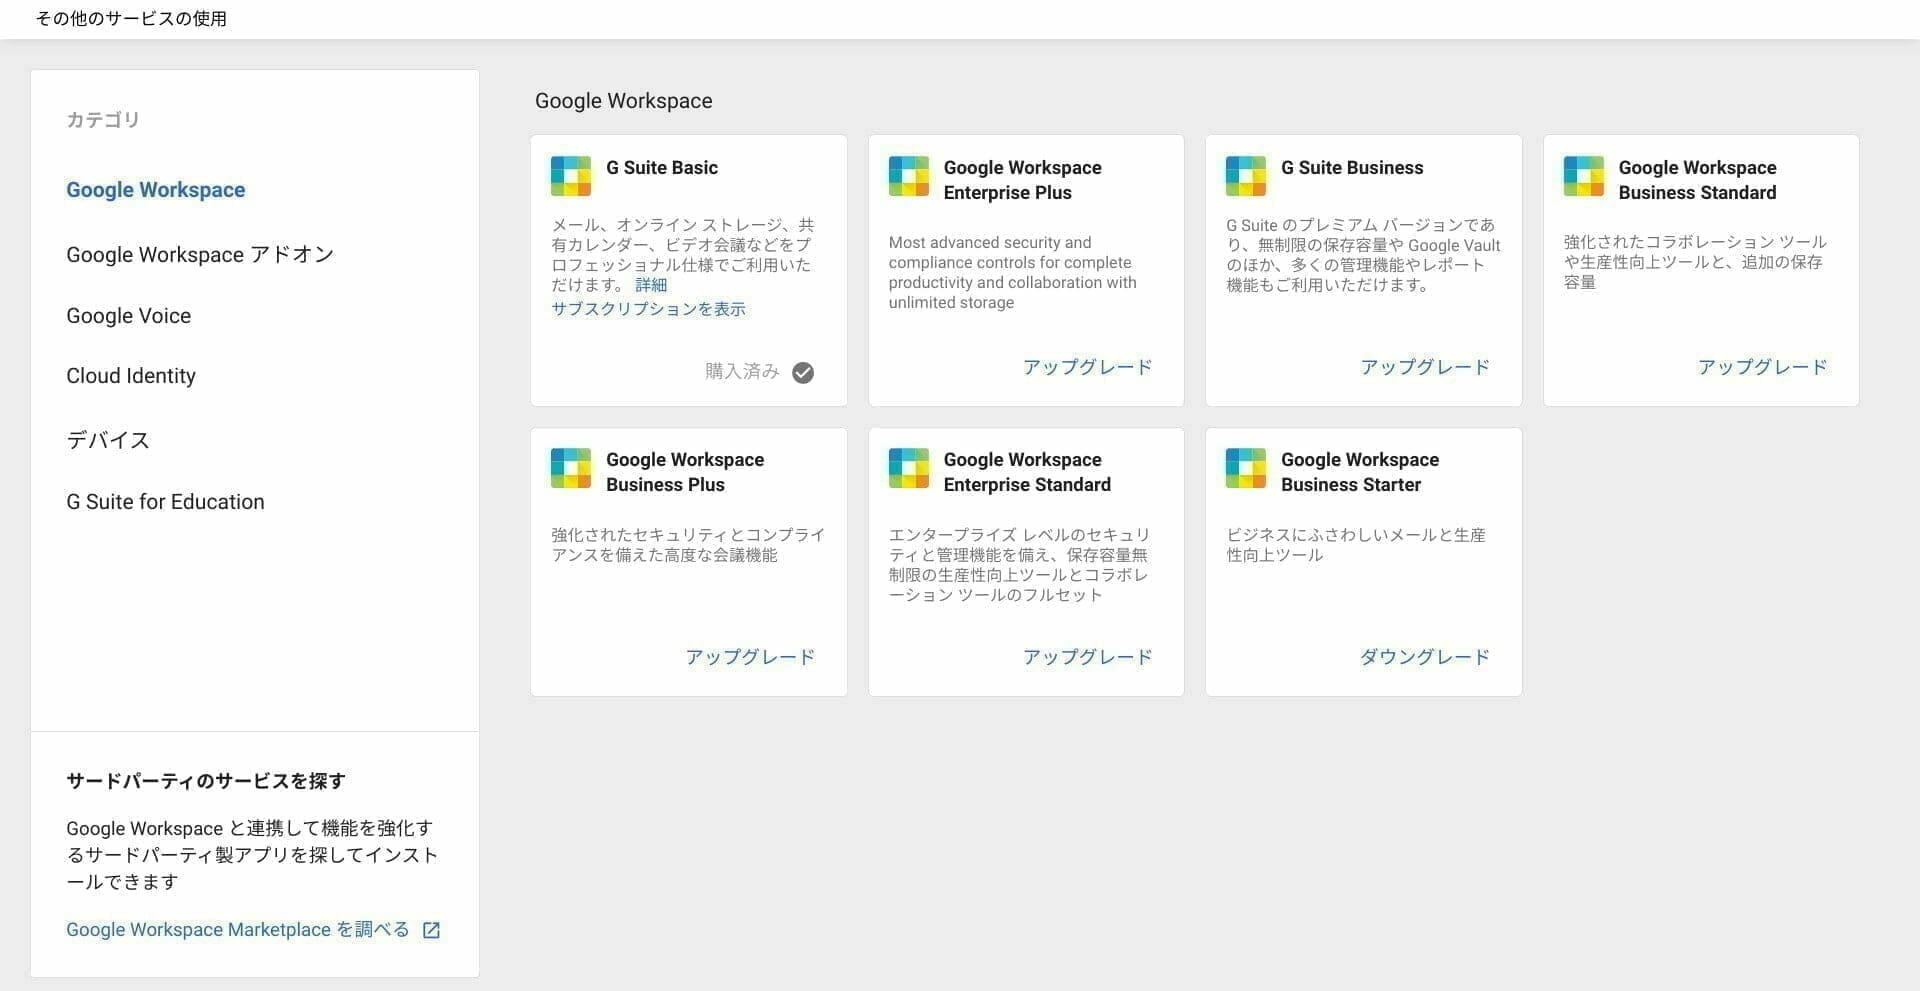
Task: Click the サードパーティのサービスを探す heading
Action: [206, 781]
